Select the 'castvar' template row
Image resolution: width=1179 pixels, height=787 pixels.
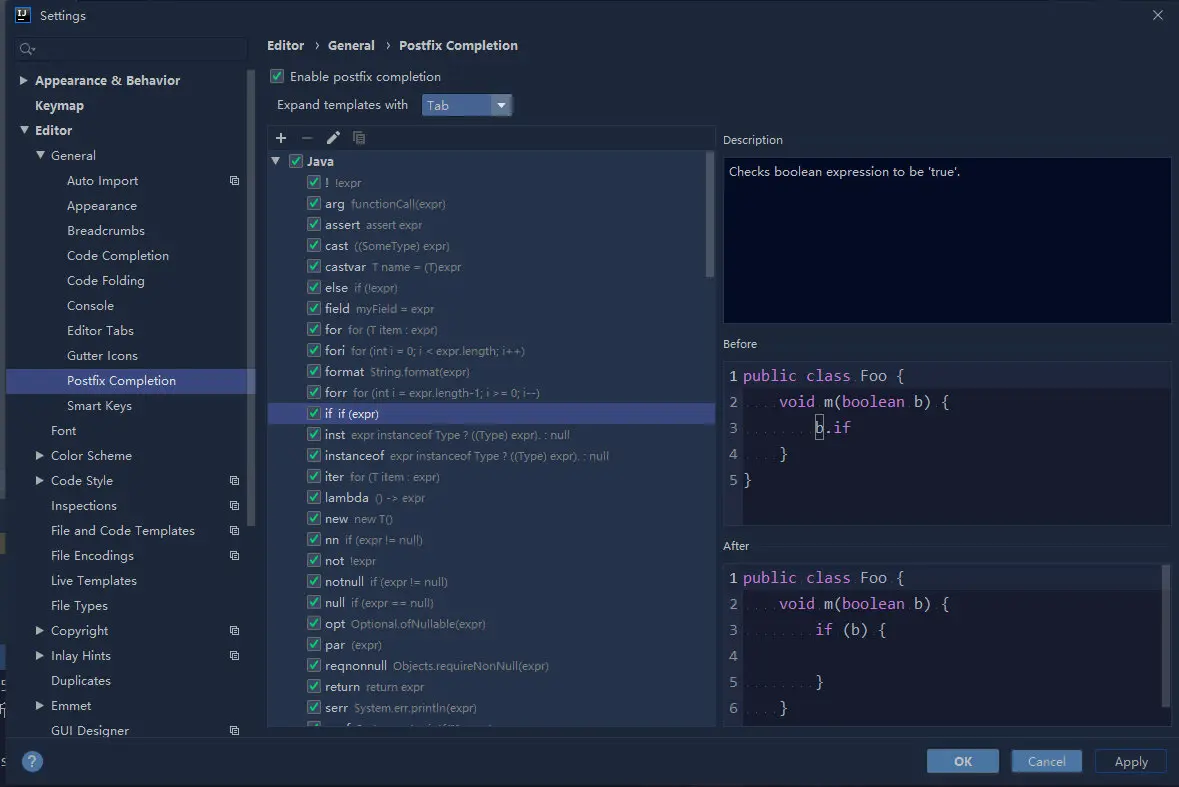click(491, 266)
